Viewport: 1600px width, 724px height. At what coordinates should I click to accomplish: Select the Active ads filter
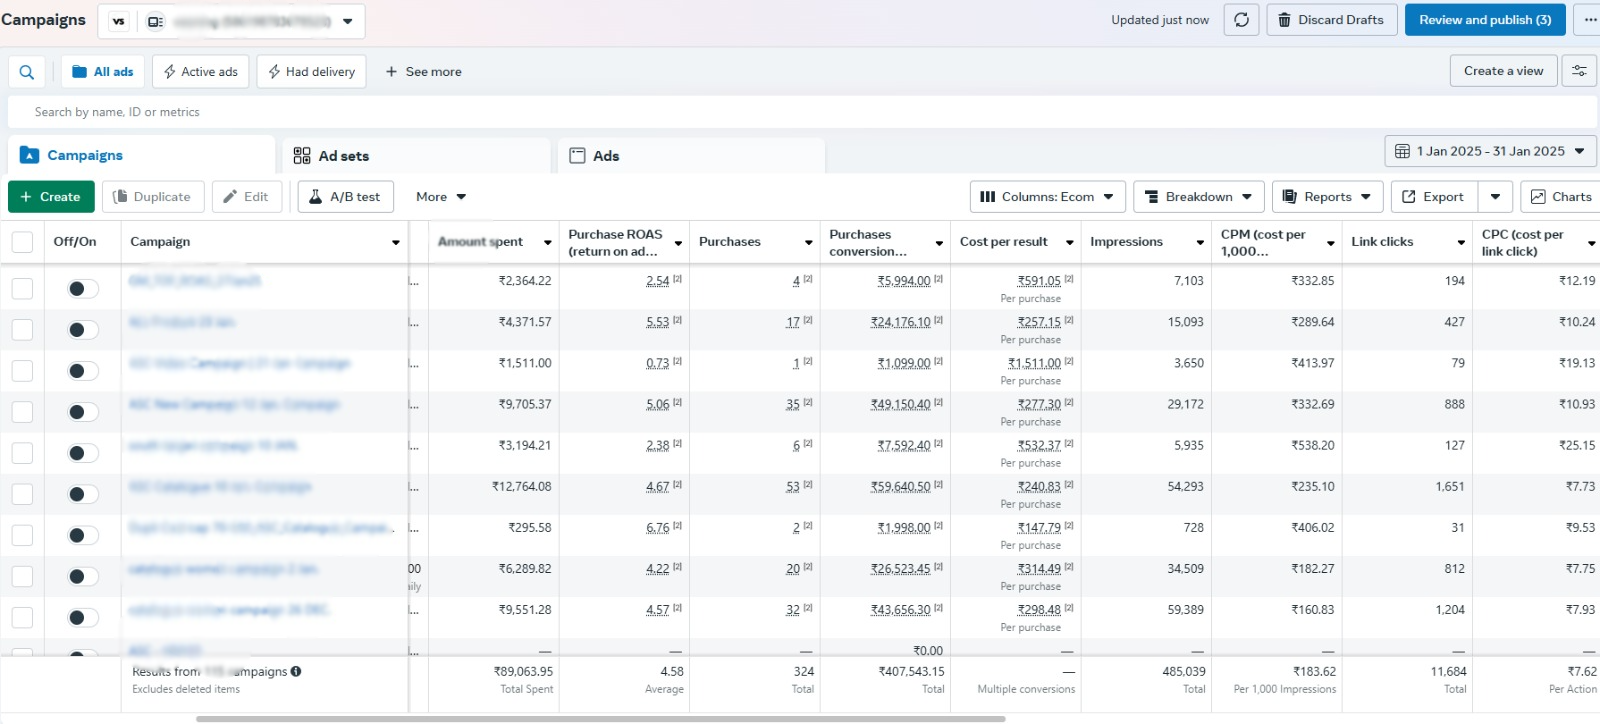click(x=201, y=72)
